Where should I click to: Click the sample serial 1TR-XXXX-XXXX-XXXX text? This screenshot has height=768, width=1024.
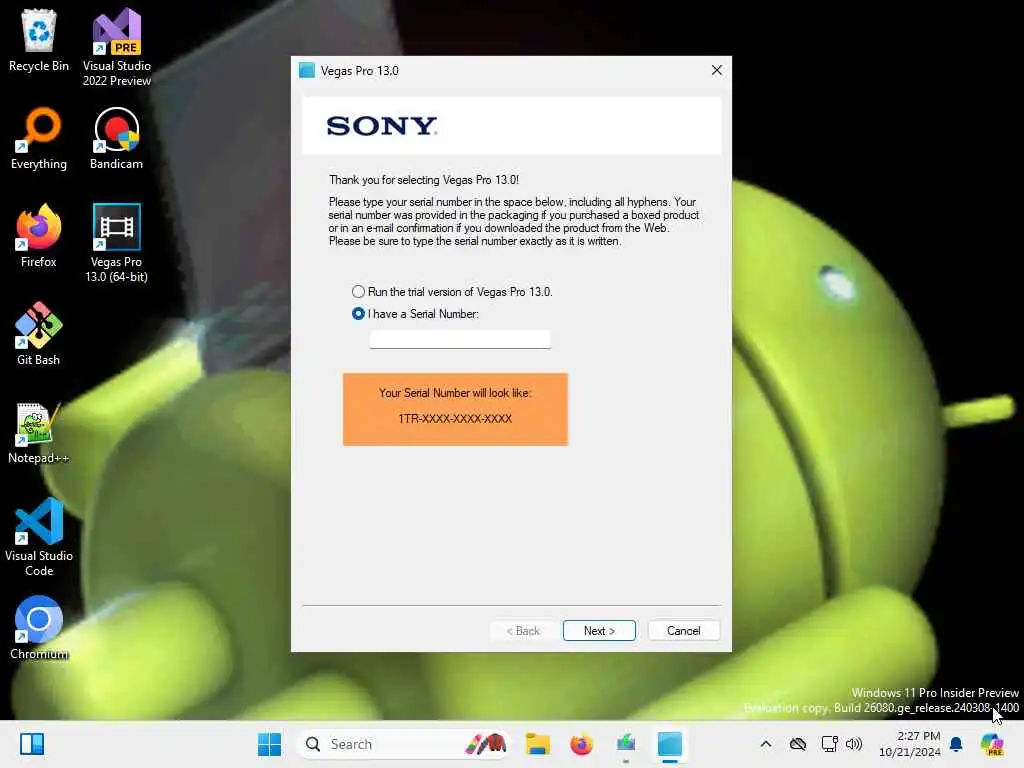(x=455, y=419)
